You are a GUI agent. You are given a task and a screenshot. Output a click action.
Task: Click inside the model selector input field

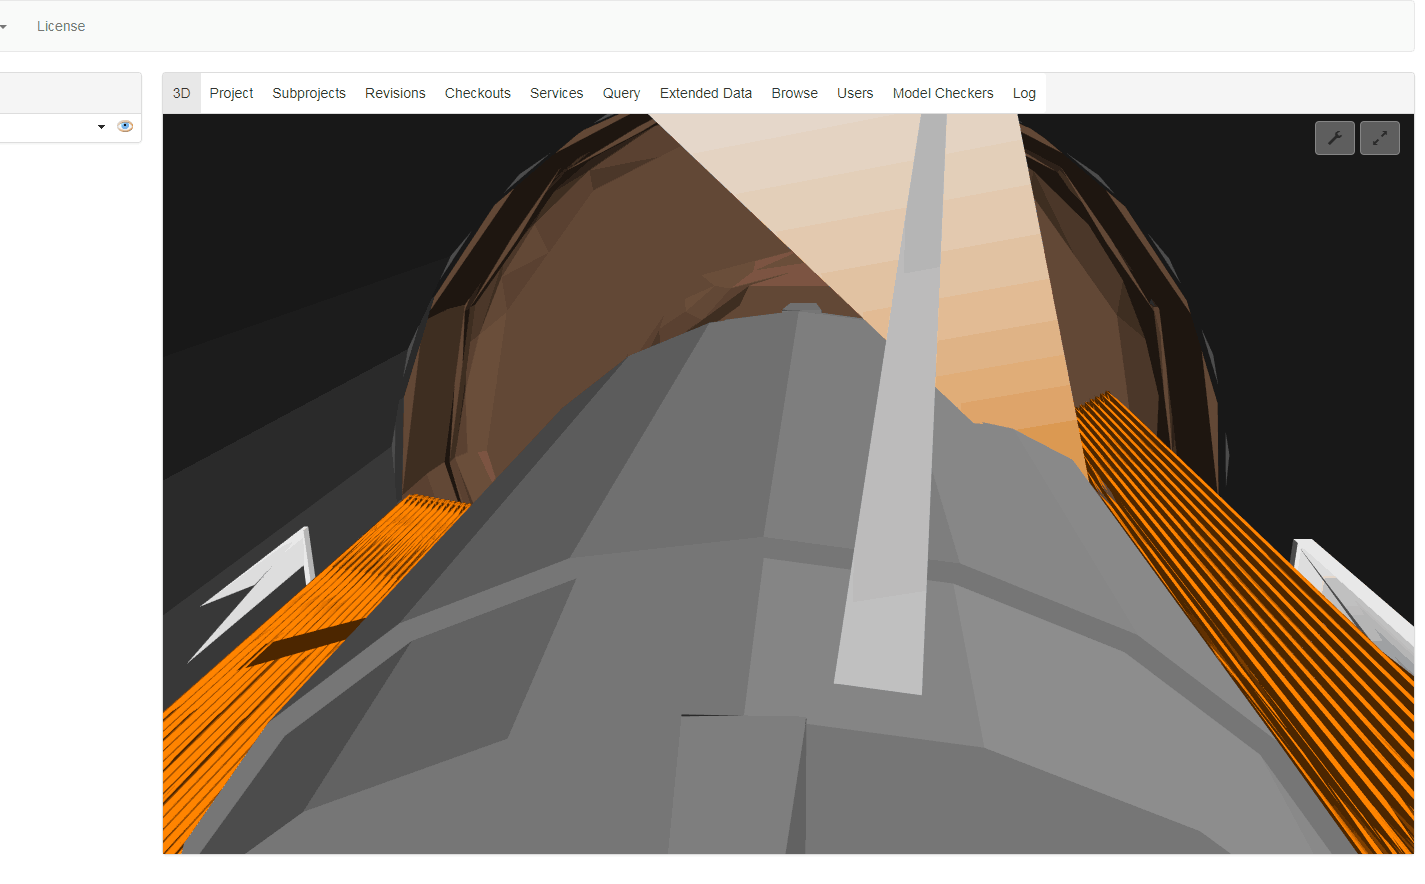tap(50, 126)
